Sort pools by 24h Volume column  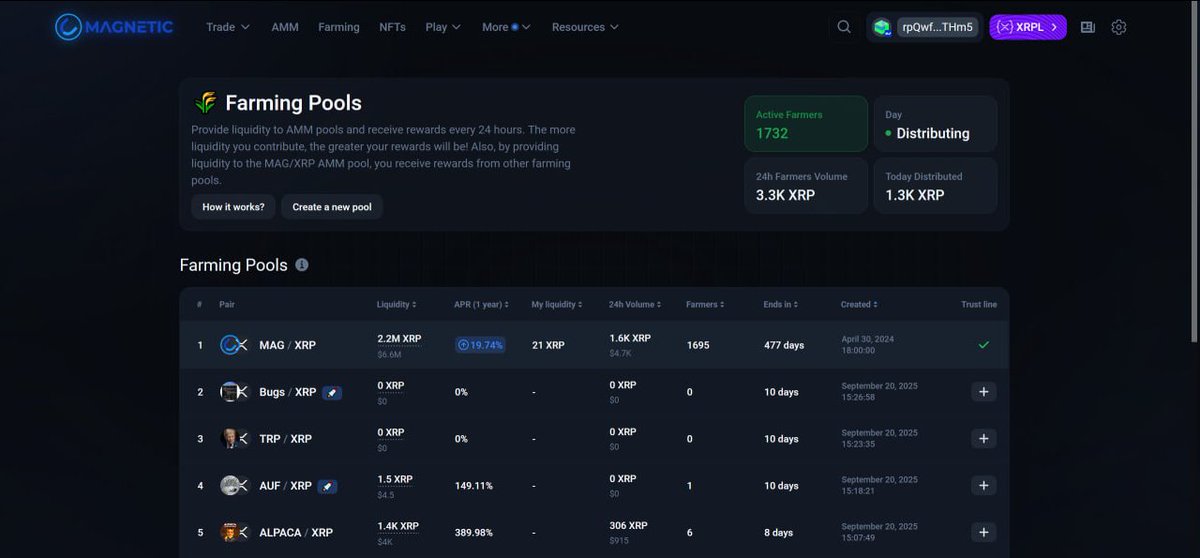click(x=635, y=304)
